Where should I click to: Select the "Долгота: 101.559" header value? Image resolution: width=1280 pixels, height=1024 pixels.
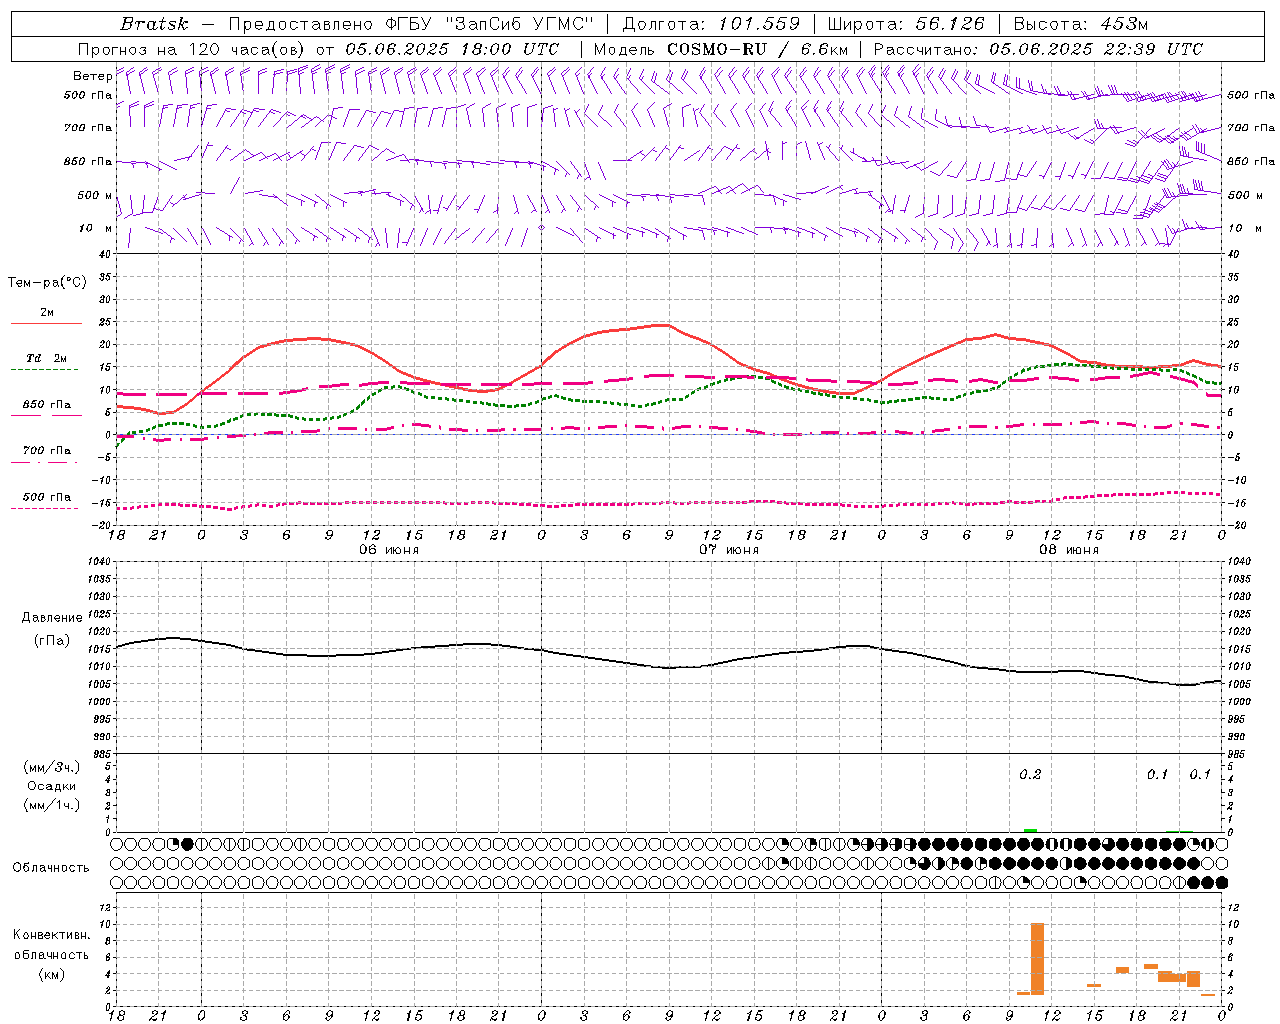(712, 24)
